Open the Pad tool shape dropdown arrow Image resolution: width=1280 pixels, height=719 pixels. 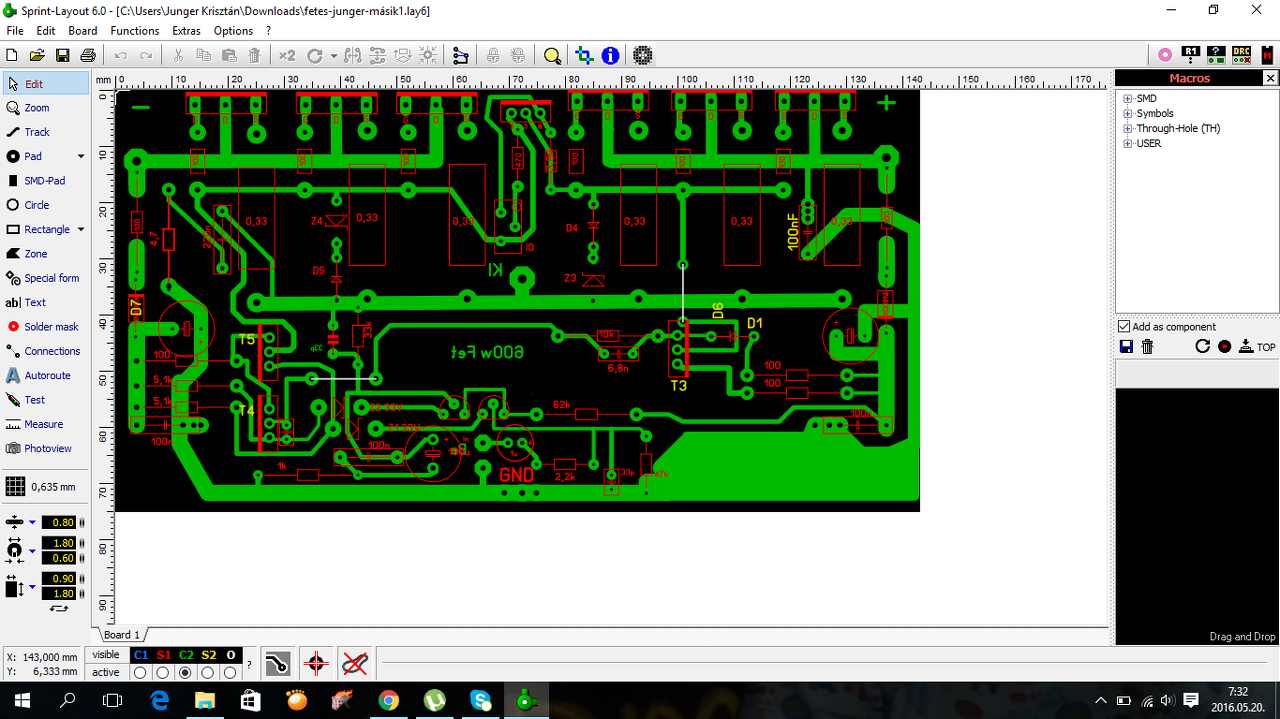(81, 157)
